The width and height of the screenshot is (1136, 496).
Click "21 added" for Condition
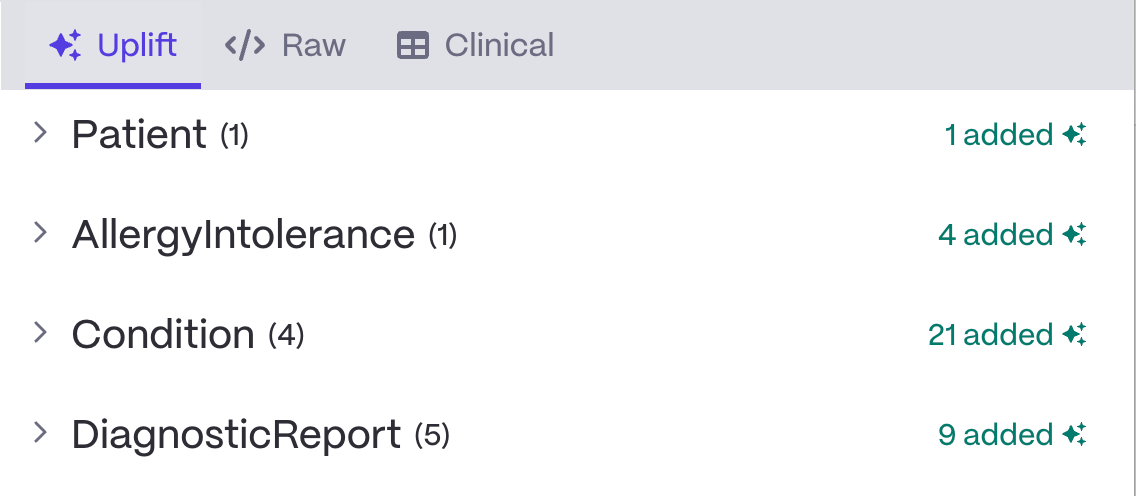click(x=990, y=335)
